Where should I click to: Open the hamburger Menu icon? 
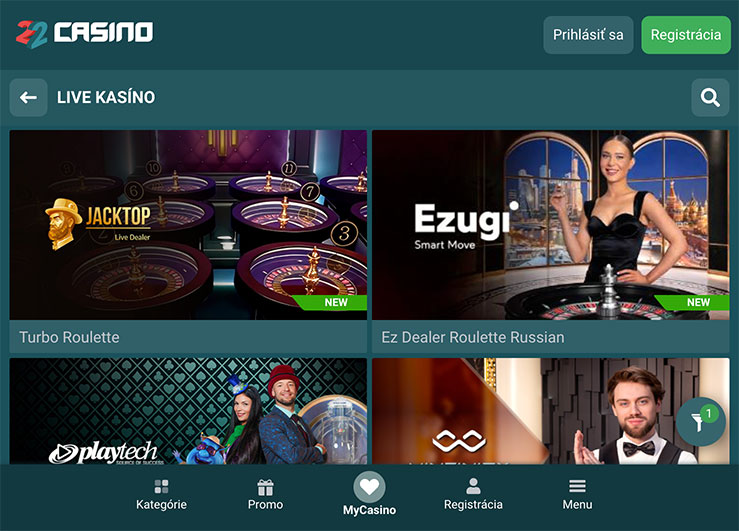pos(577,486)
